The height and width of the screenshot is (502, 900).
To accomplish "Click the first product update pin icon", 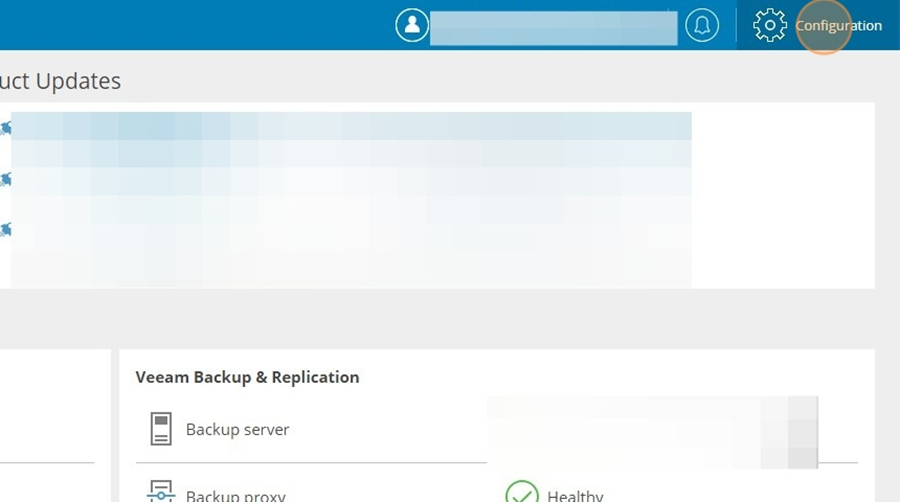I will point(5,129).
